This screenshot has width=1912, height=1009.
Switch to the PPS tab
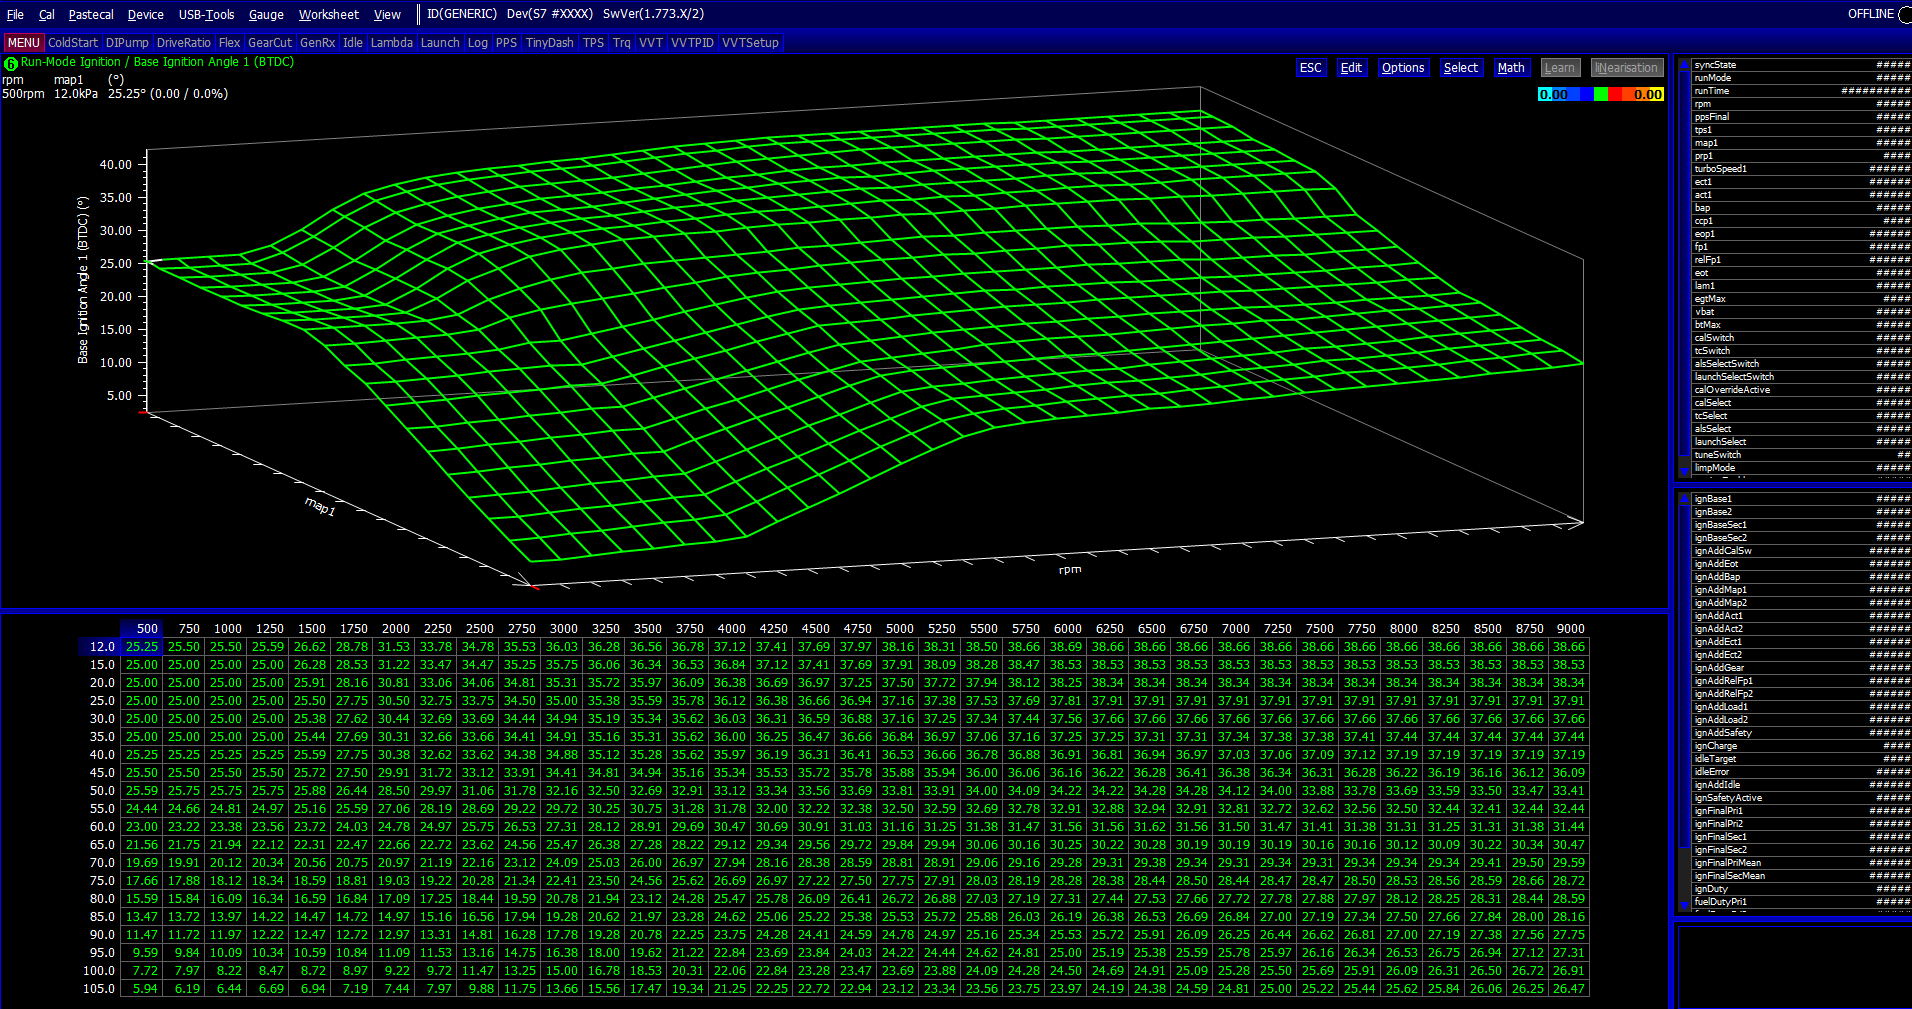point(507,43)
